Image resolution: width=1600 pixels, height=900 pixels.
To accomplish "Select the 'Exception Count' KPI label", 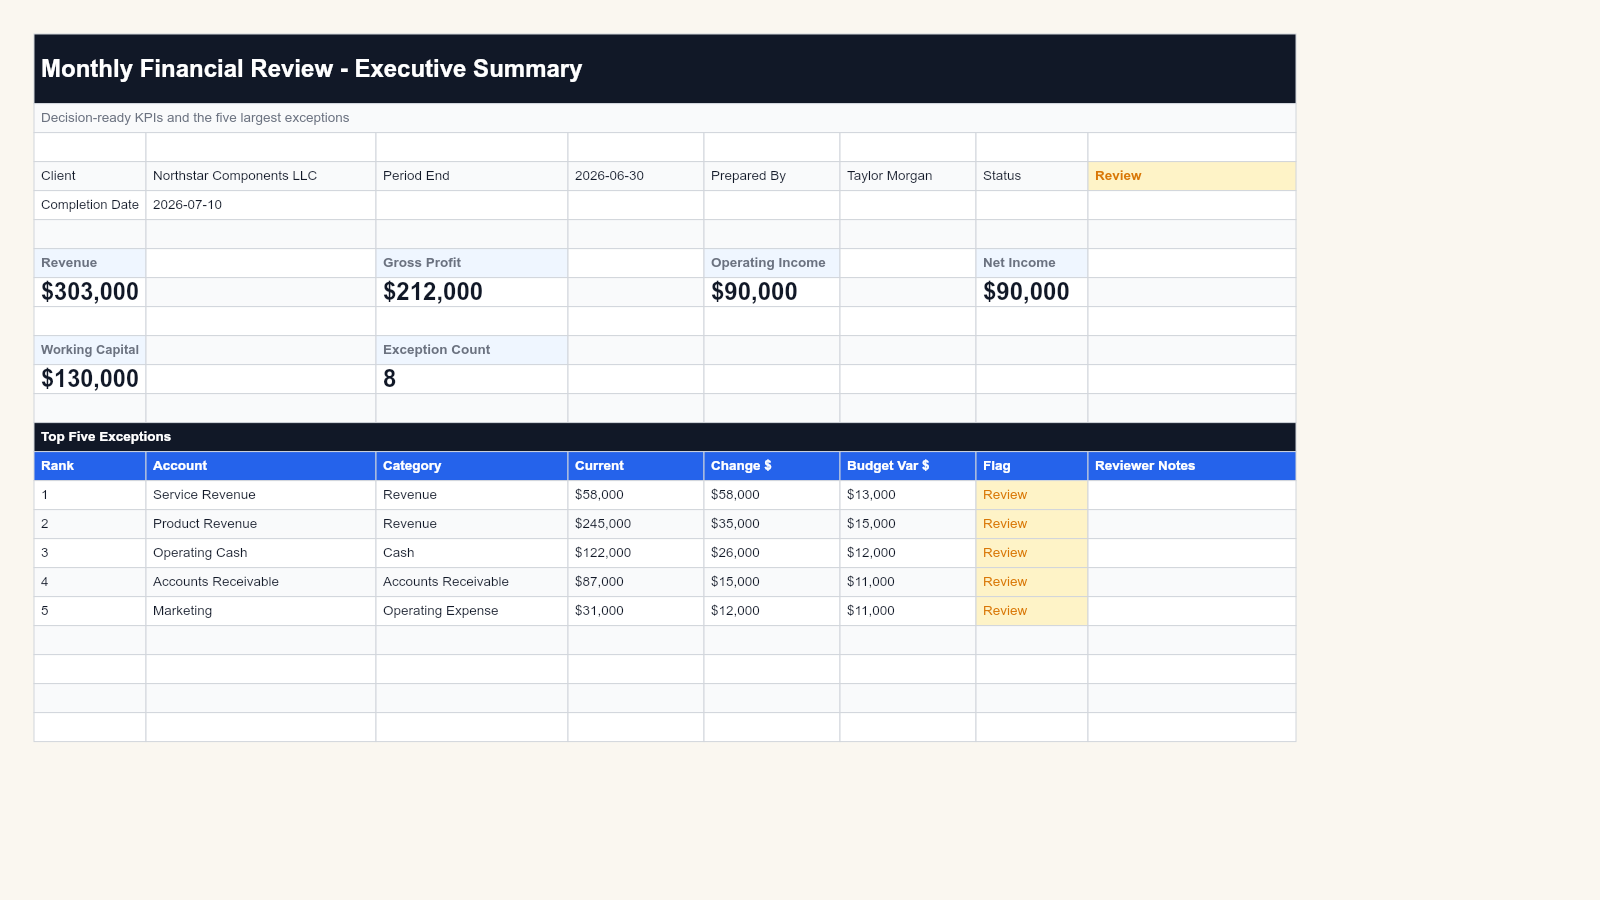I will pyautogui.click(x=472, y=350).
